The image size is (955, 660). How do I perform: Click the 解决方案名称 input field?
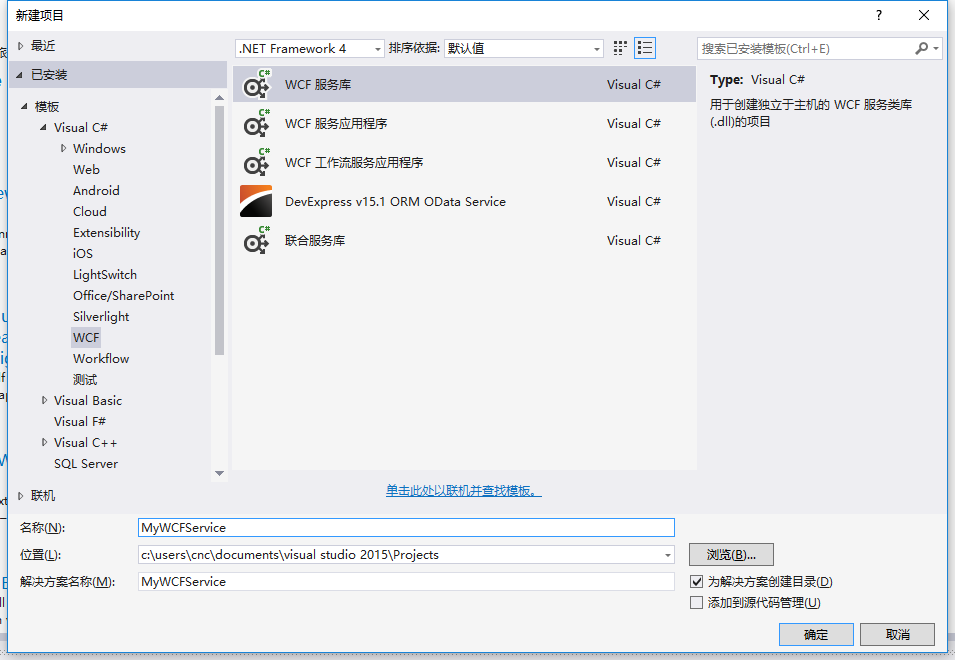pyautogui.click(x=406, y=581)
